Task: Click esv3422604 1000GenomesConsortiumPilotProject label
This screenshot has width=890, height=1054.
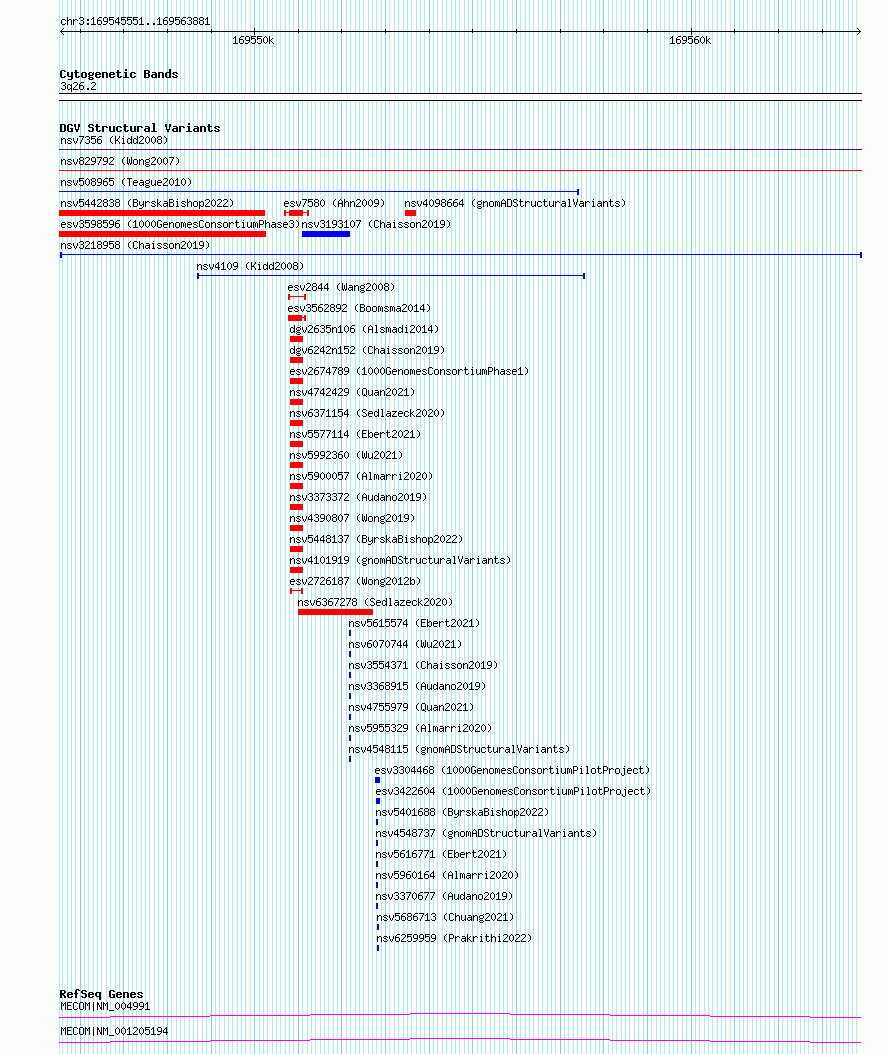Action: 513,791
